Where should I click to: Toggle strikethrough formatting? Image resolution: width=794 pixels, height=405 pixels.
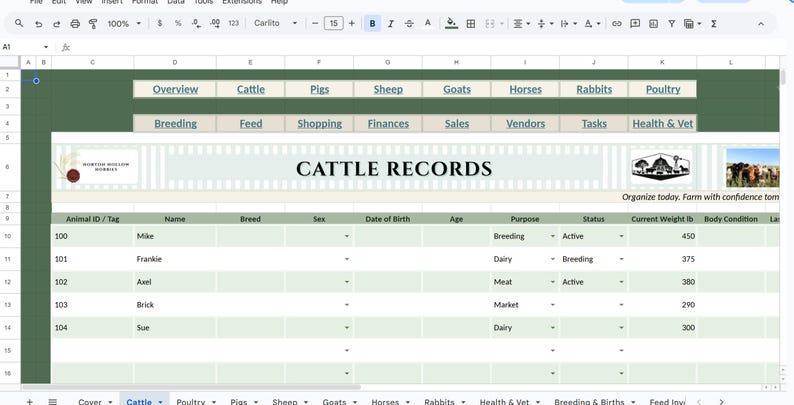click(x=409, y=23)
